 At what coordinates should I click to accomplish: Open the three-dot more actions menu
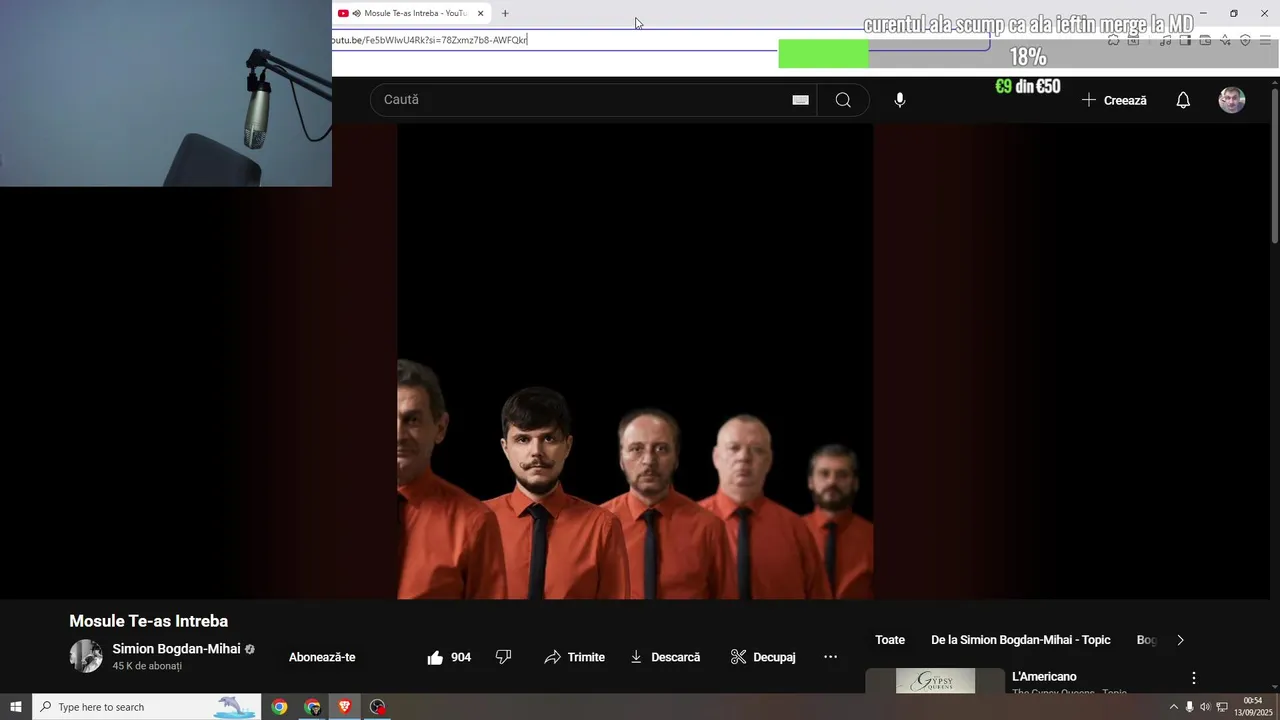pos(830,657)
